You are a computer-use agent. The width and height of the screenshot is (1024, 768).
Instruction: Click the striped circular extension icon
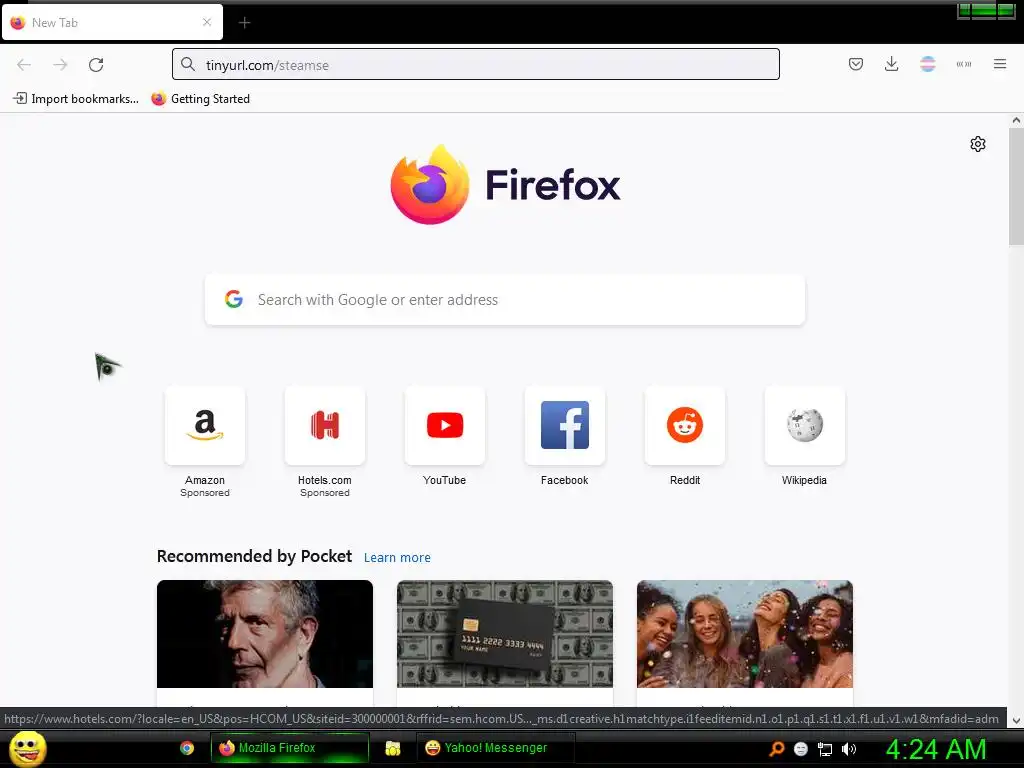[x=927, y=64]
